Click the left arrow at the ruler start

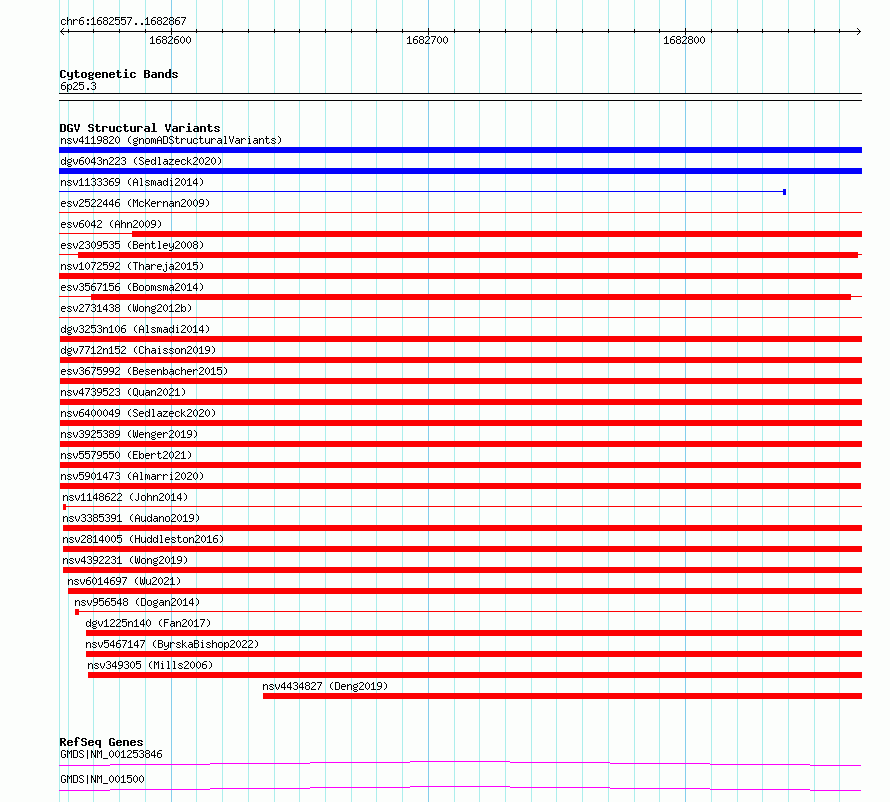[x=63, y=32]
